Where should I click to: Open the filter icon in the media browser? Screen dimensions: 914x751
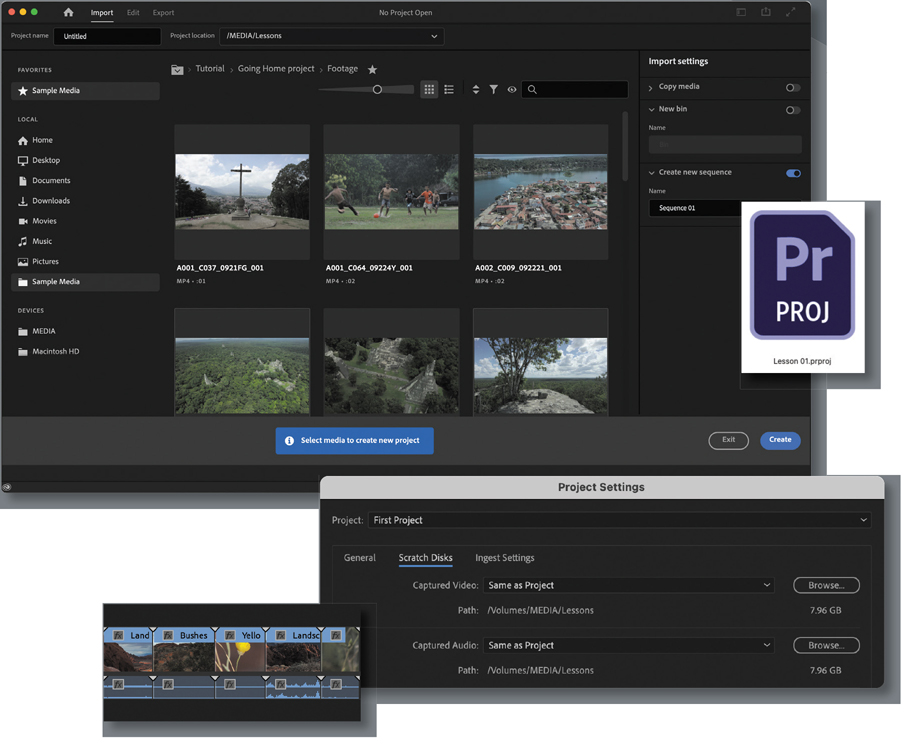click(x=493, y=89)
